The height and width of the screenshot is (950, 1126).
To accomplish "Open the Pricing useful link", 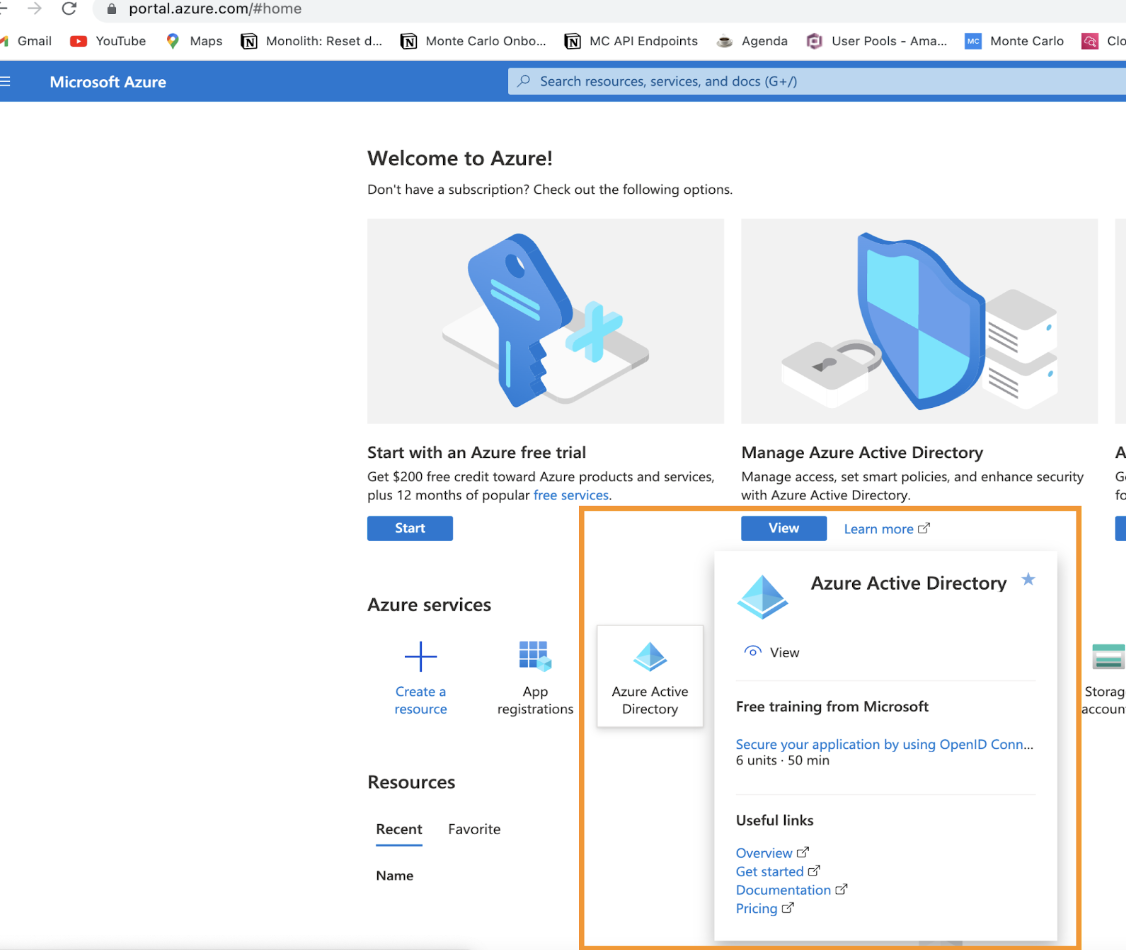I will click(764, 908).
